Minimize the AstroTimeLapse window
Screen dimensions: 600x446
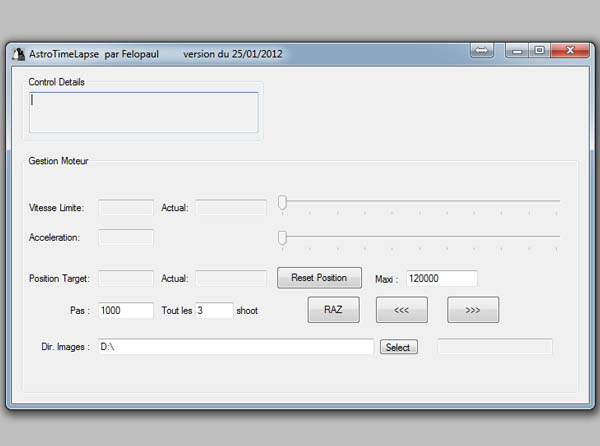516,50
